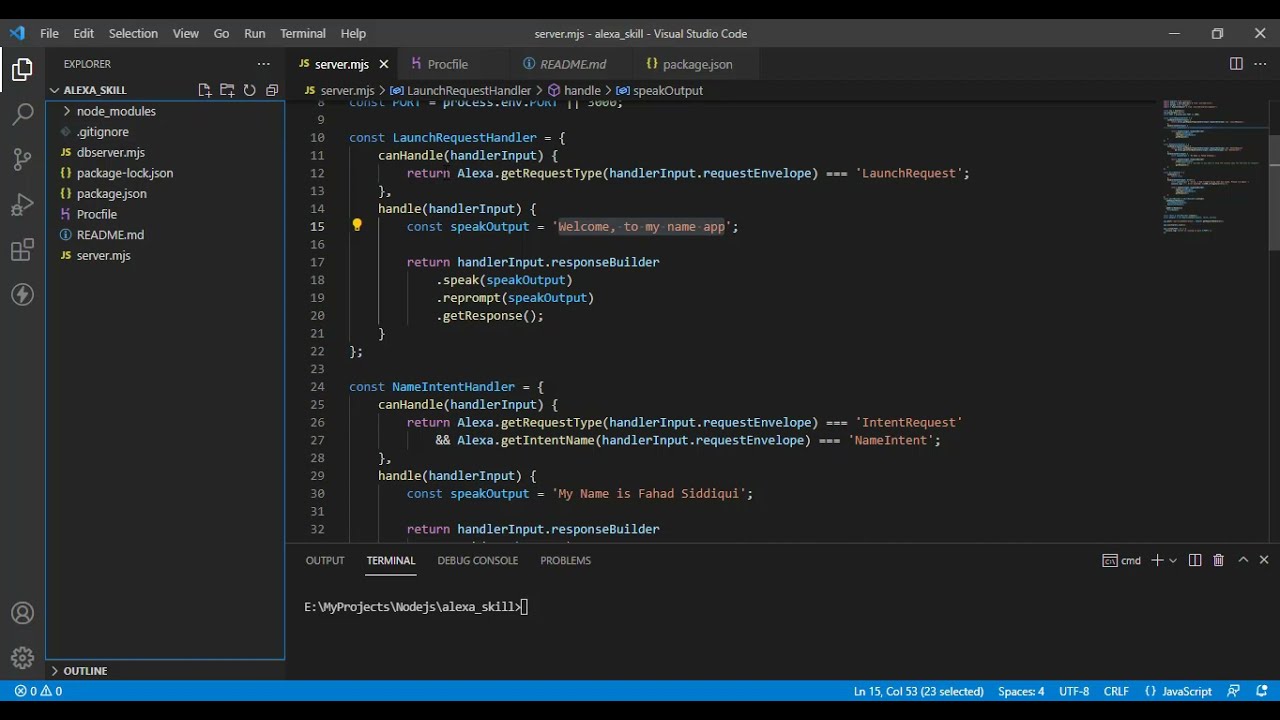Viewport: 1280px width, 720px height.
Task: Open the Accounts icon in activity bar
Action: pyautogui.click(x=22, y=613)
